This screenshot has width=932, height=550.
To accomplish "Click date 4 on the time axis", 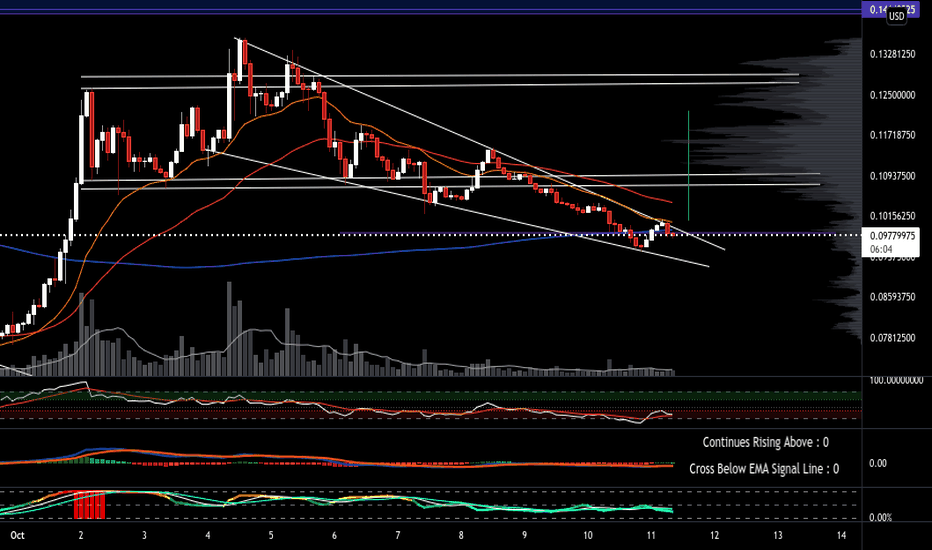I will pyautogui.click(x=207, y=535).
